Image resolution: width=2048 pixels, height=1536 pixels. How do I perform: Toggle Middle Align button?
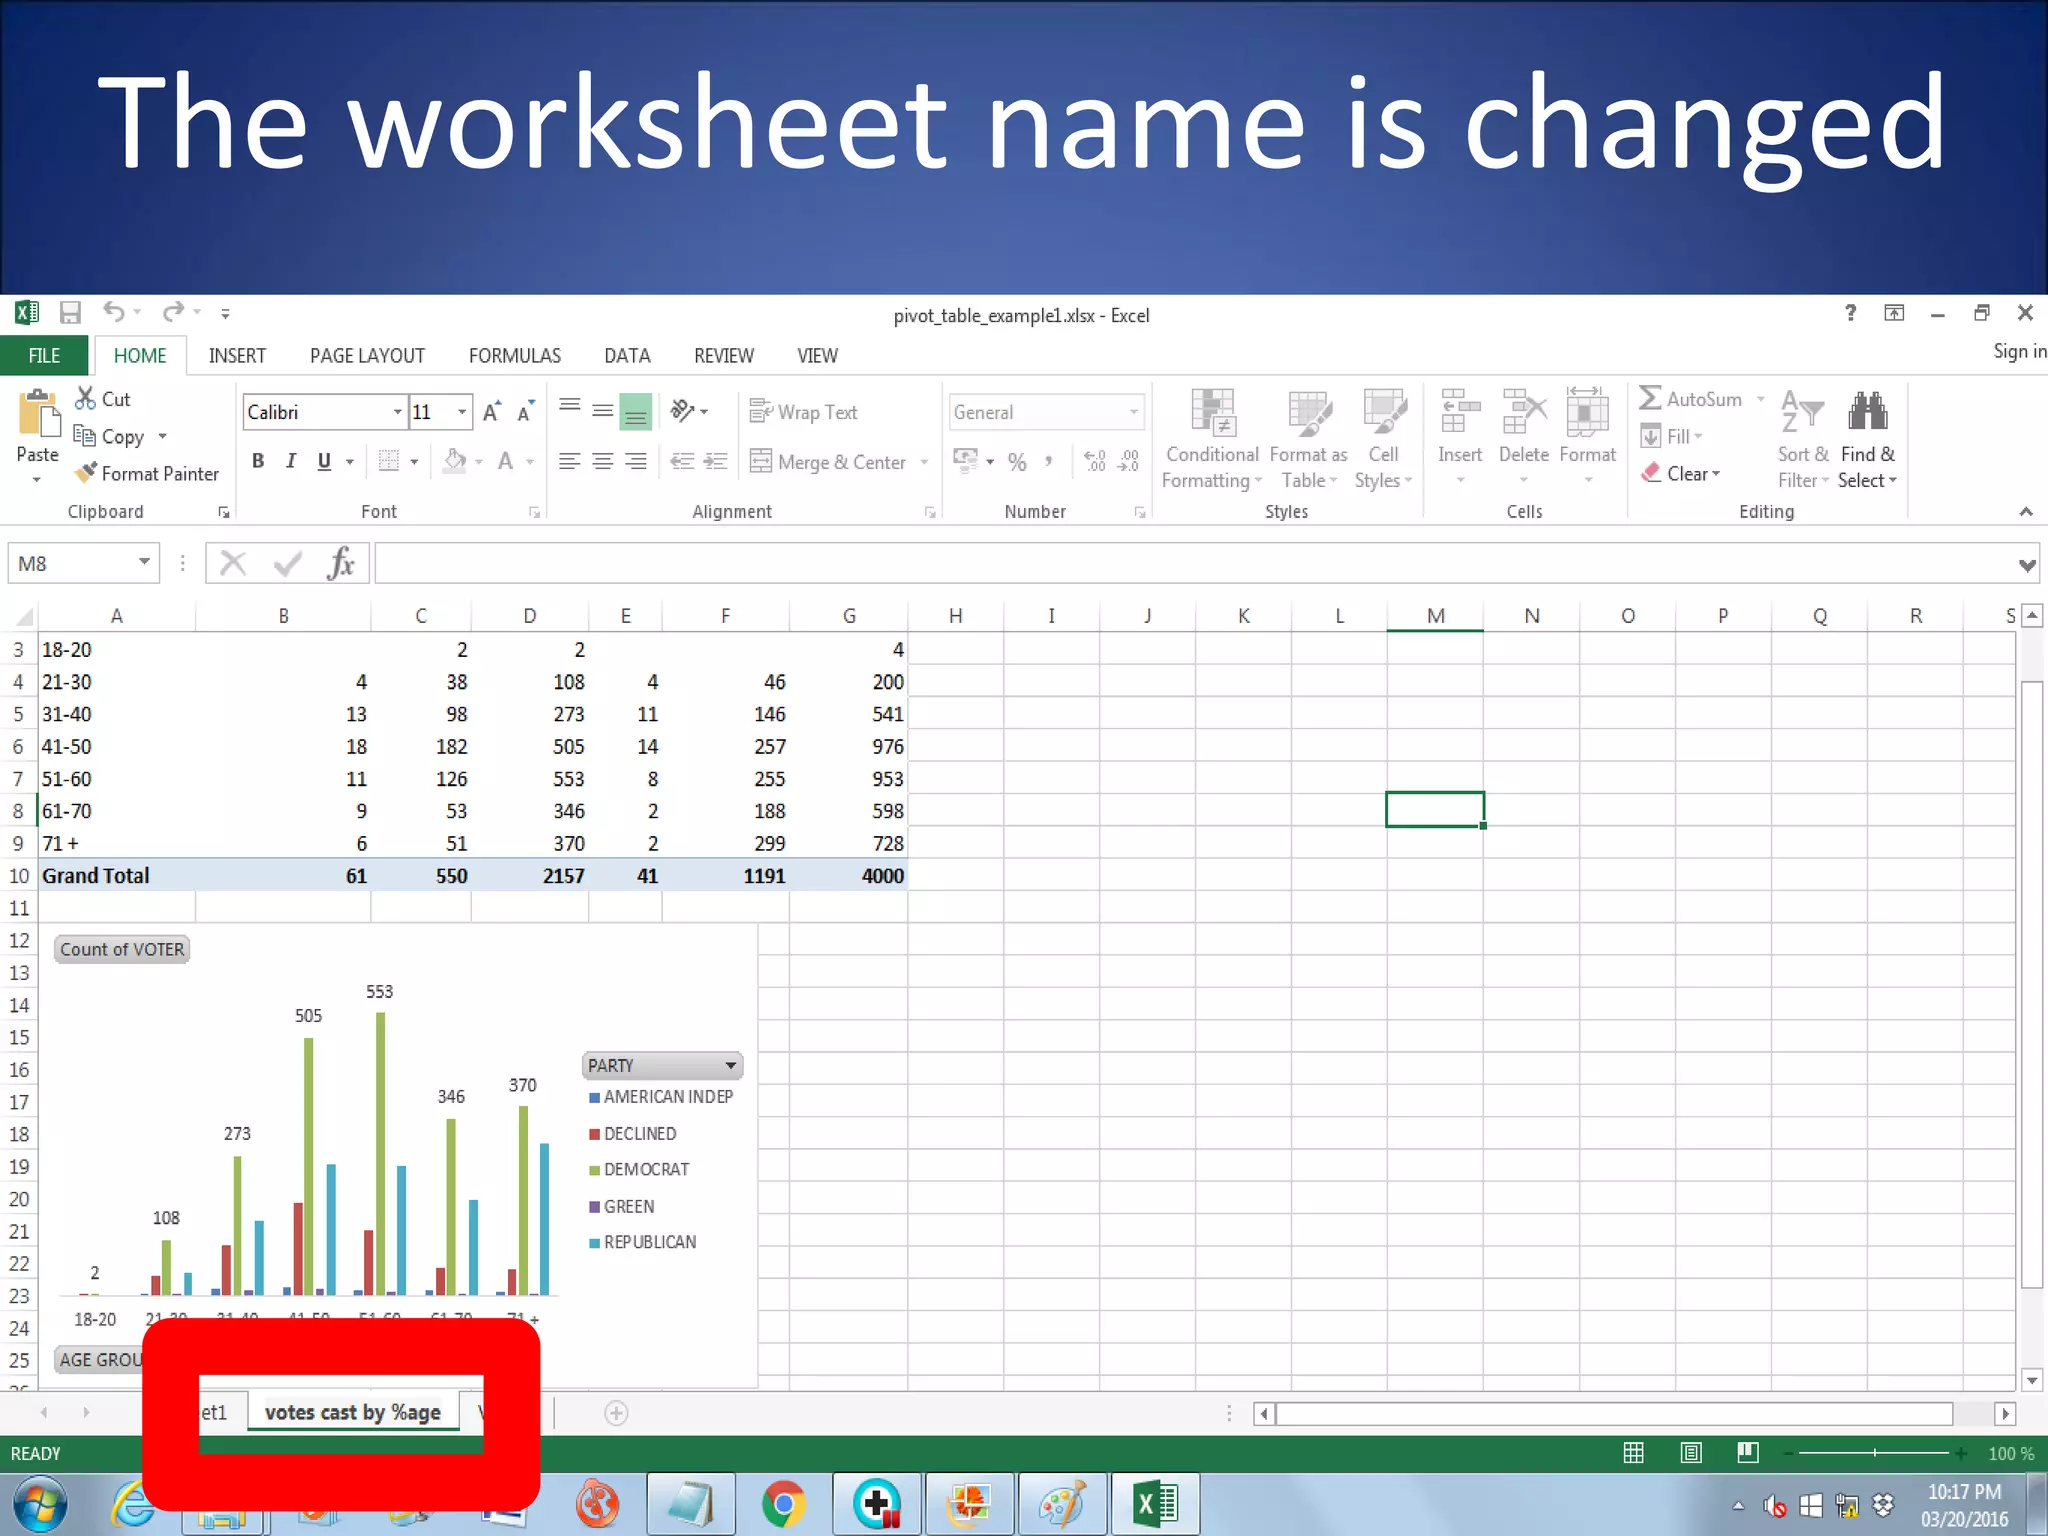pyautogui.click(x=603, y=411)
